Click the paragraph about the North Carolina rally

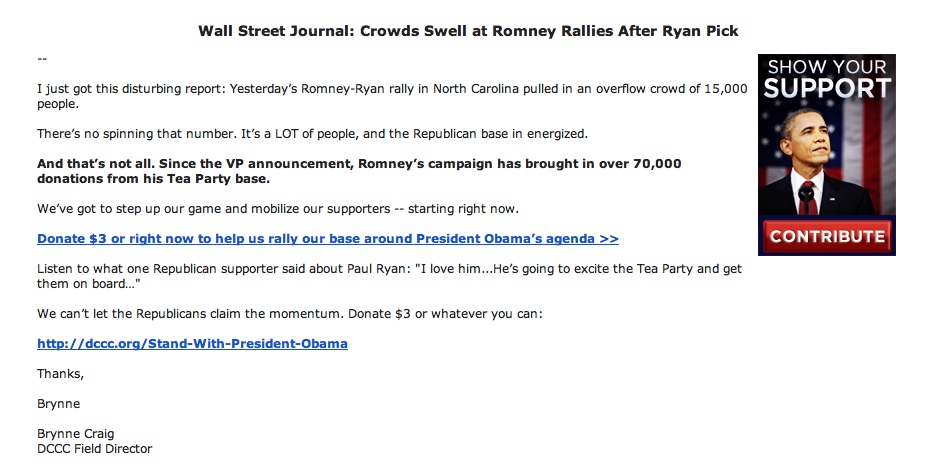click(392, 96)
